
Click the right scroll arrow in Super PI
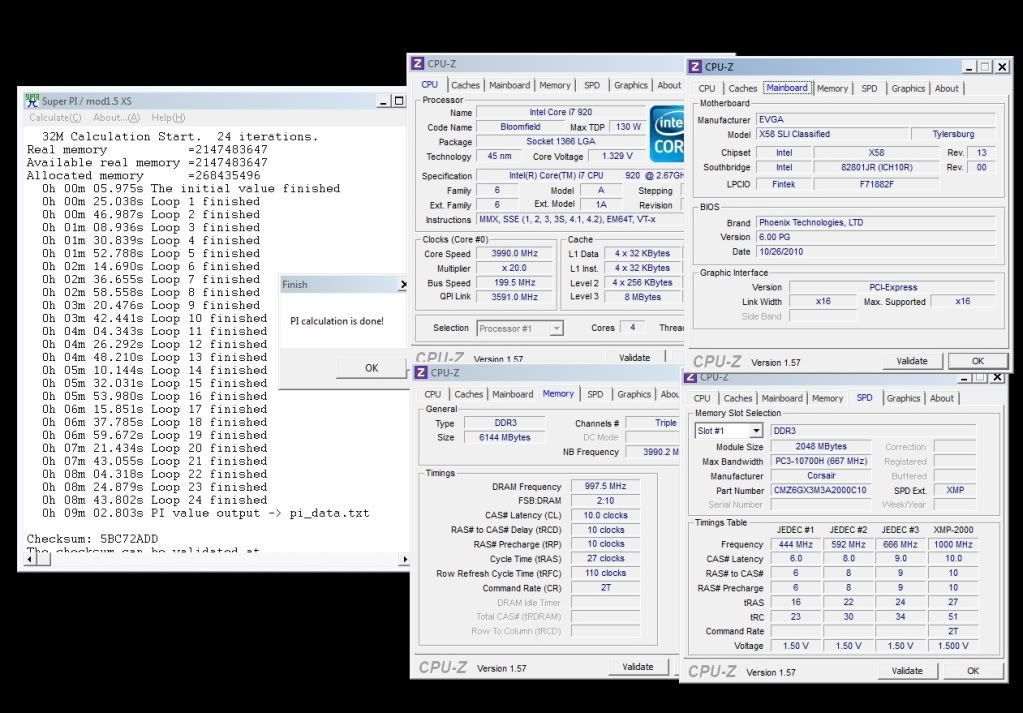405,559
